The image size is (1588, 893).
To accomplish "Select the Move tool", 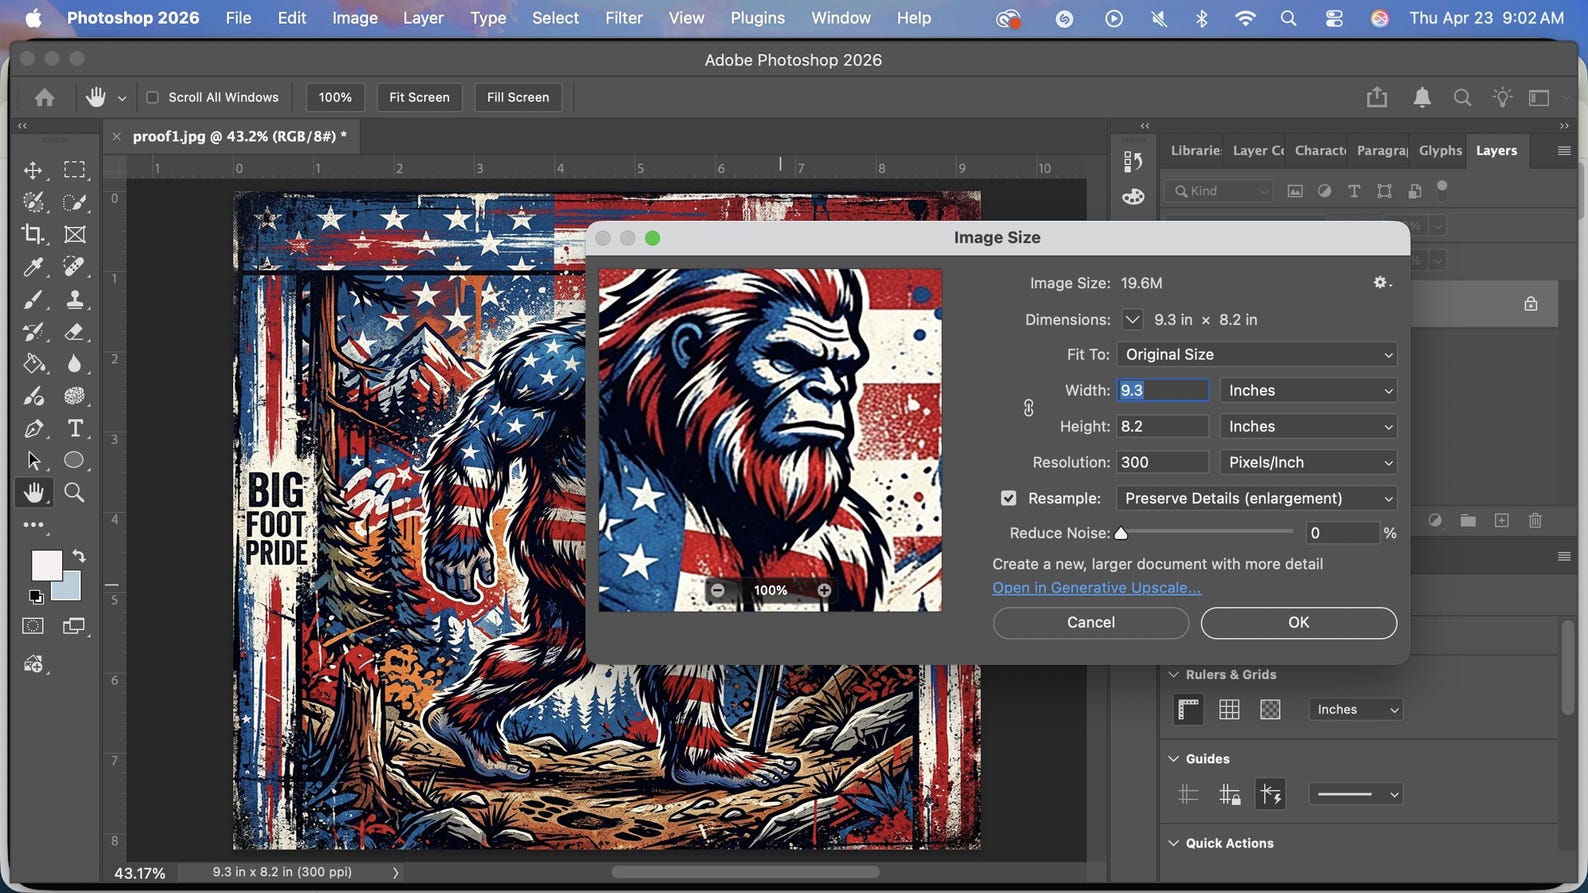I will coord(33,170).
